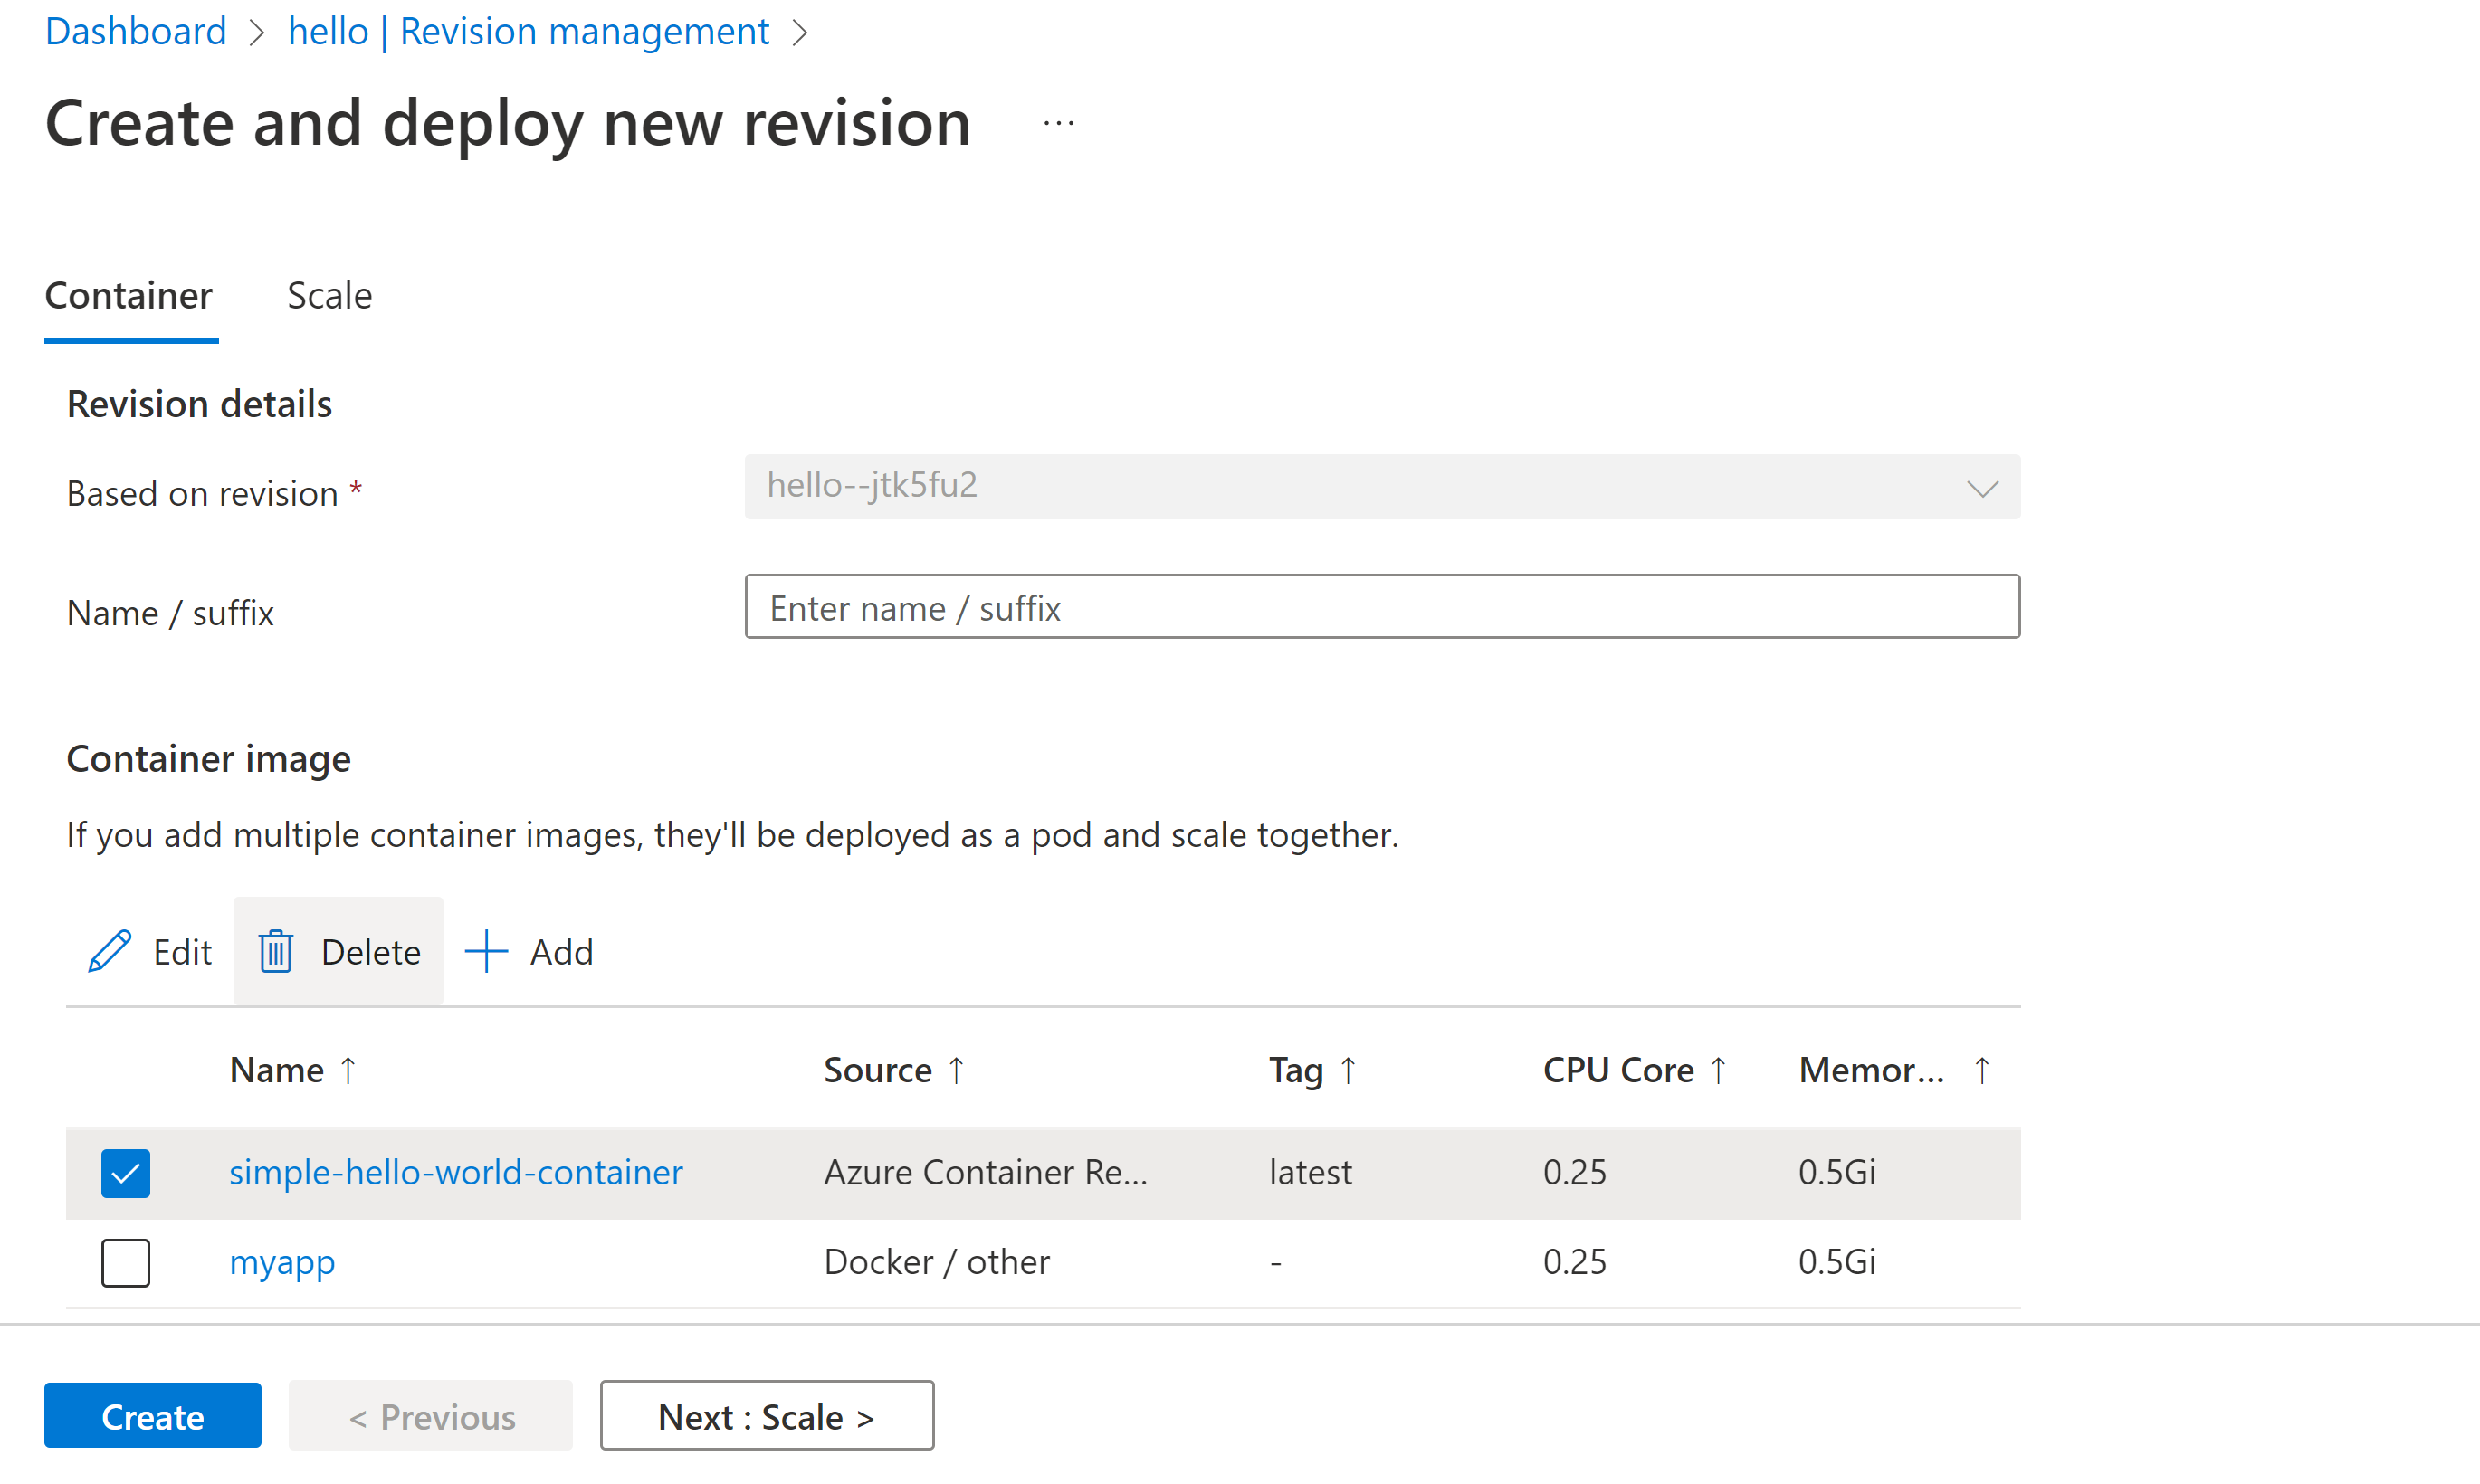Click Next : Scale button
Screen dimensions: 2480x1484
point(766,1415)
